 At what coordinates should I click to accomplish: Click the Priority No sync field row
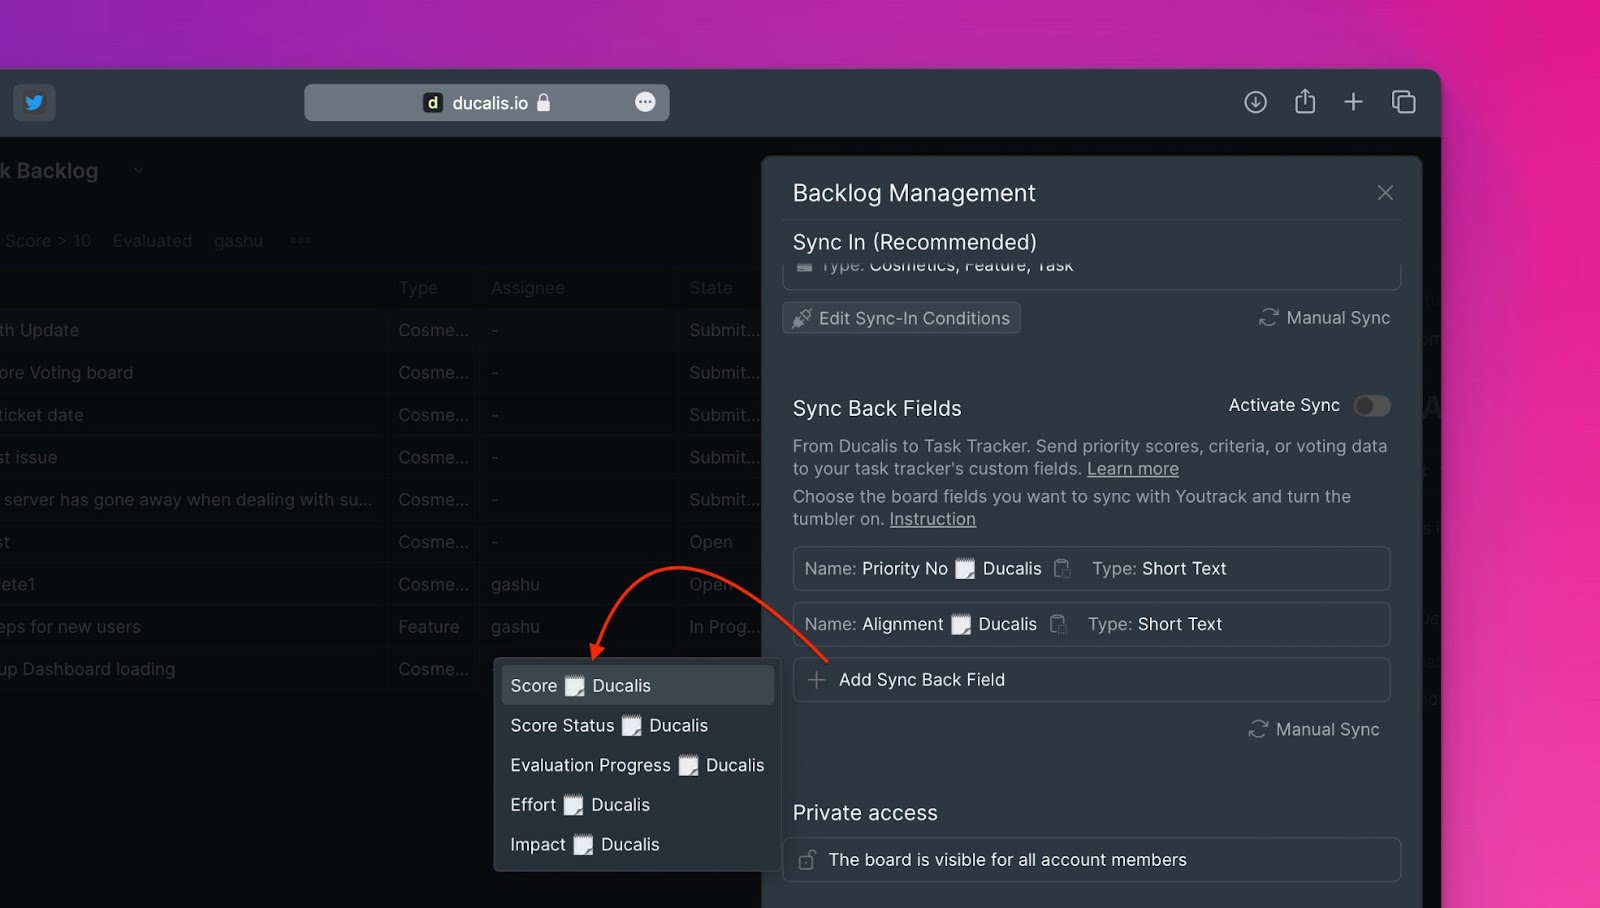pos(1091,568)
